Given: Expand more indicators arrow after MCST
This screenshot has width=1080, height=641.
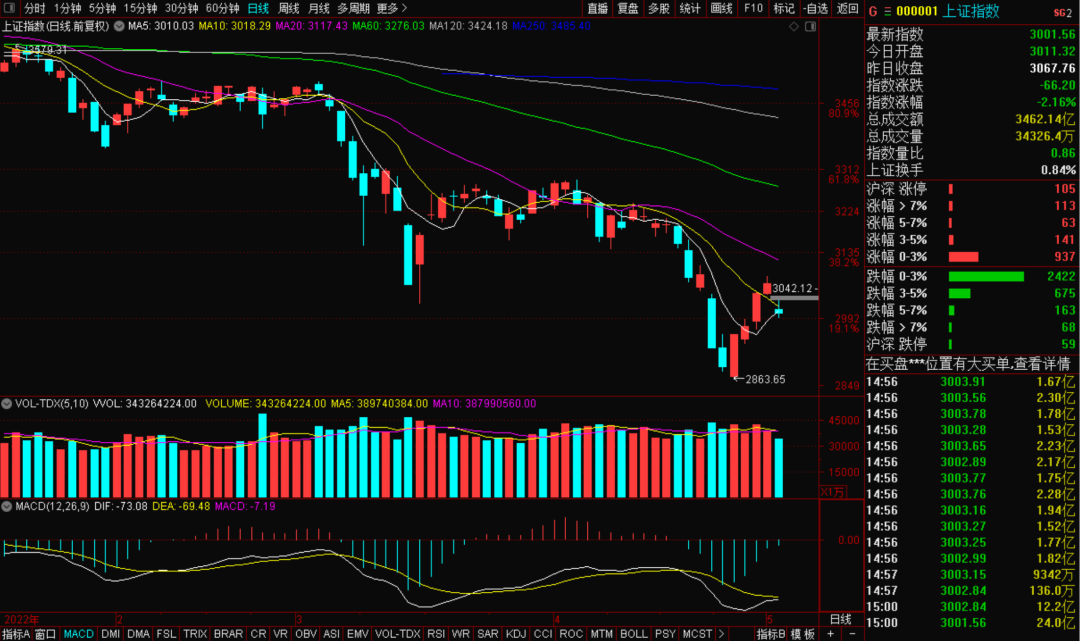Looking at the screenshot, I should coord(721,634).
